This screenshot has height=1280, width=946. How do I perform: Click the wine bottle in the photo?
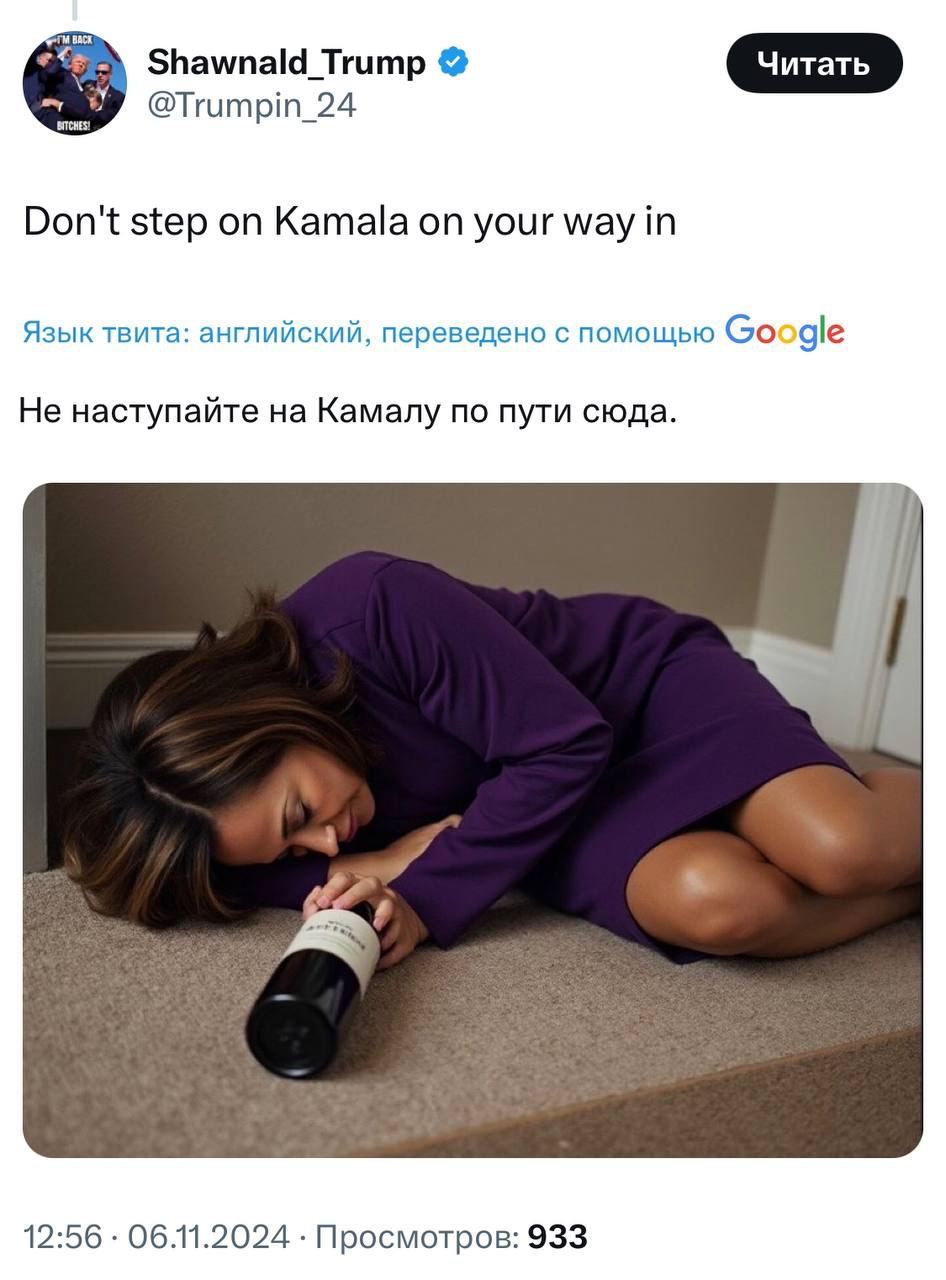point(312,990)
